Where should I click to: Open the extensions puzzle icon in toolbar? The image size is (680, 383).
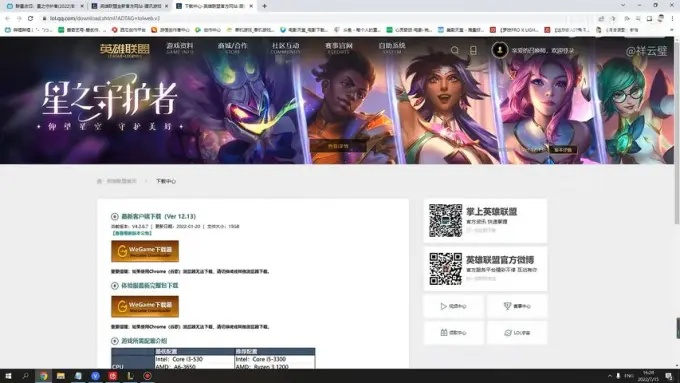coord(627,19)
